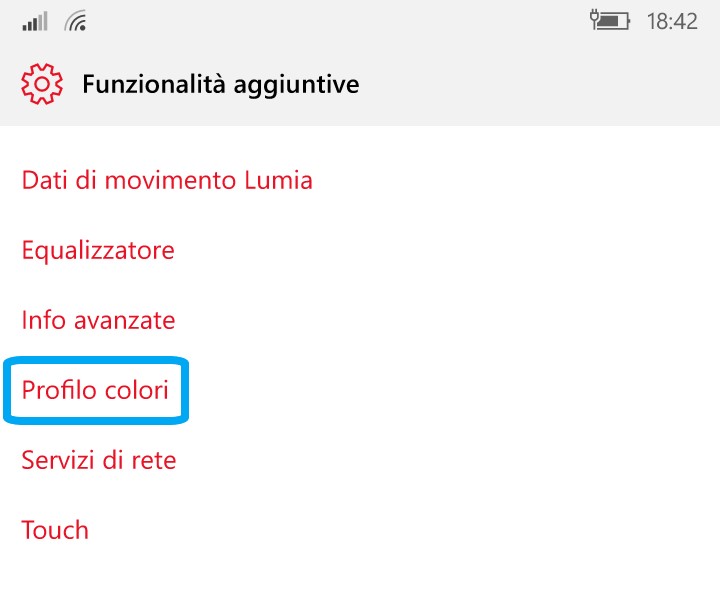Click the word Lumia in first entry
Viewport: 720px width, 600px height.
pos(279,180)
